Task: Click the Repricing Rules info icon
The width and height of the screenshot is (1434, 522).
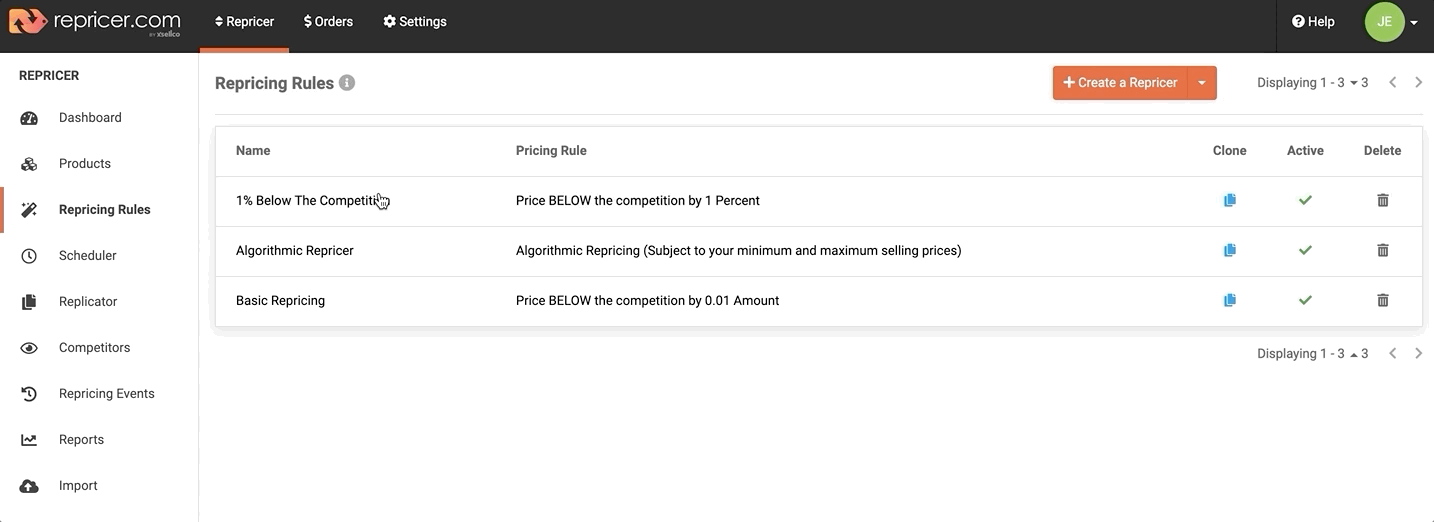Action: pos(347,83)
